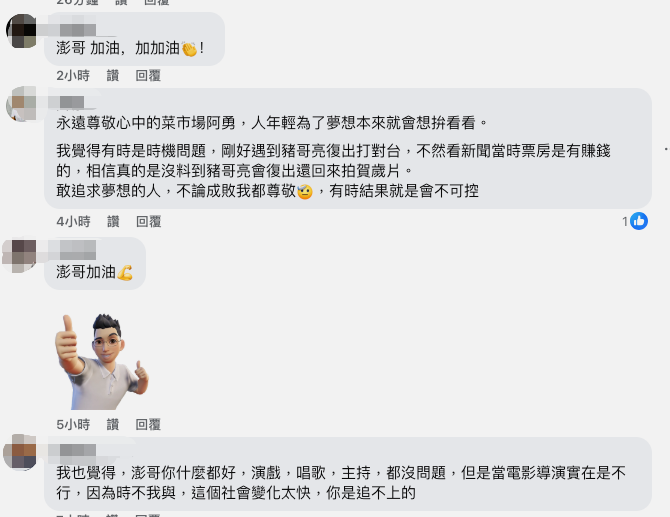
Task: Click blurred commenter name above 澎哥 加油,加加油
Action: (x=77, y=30)
